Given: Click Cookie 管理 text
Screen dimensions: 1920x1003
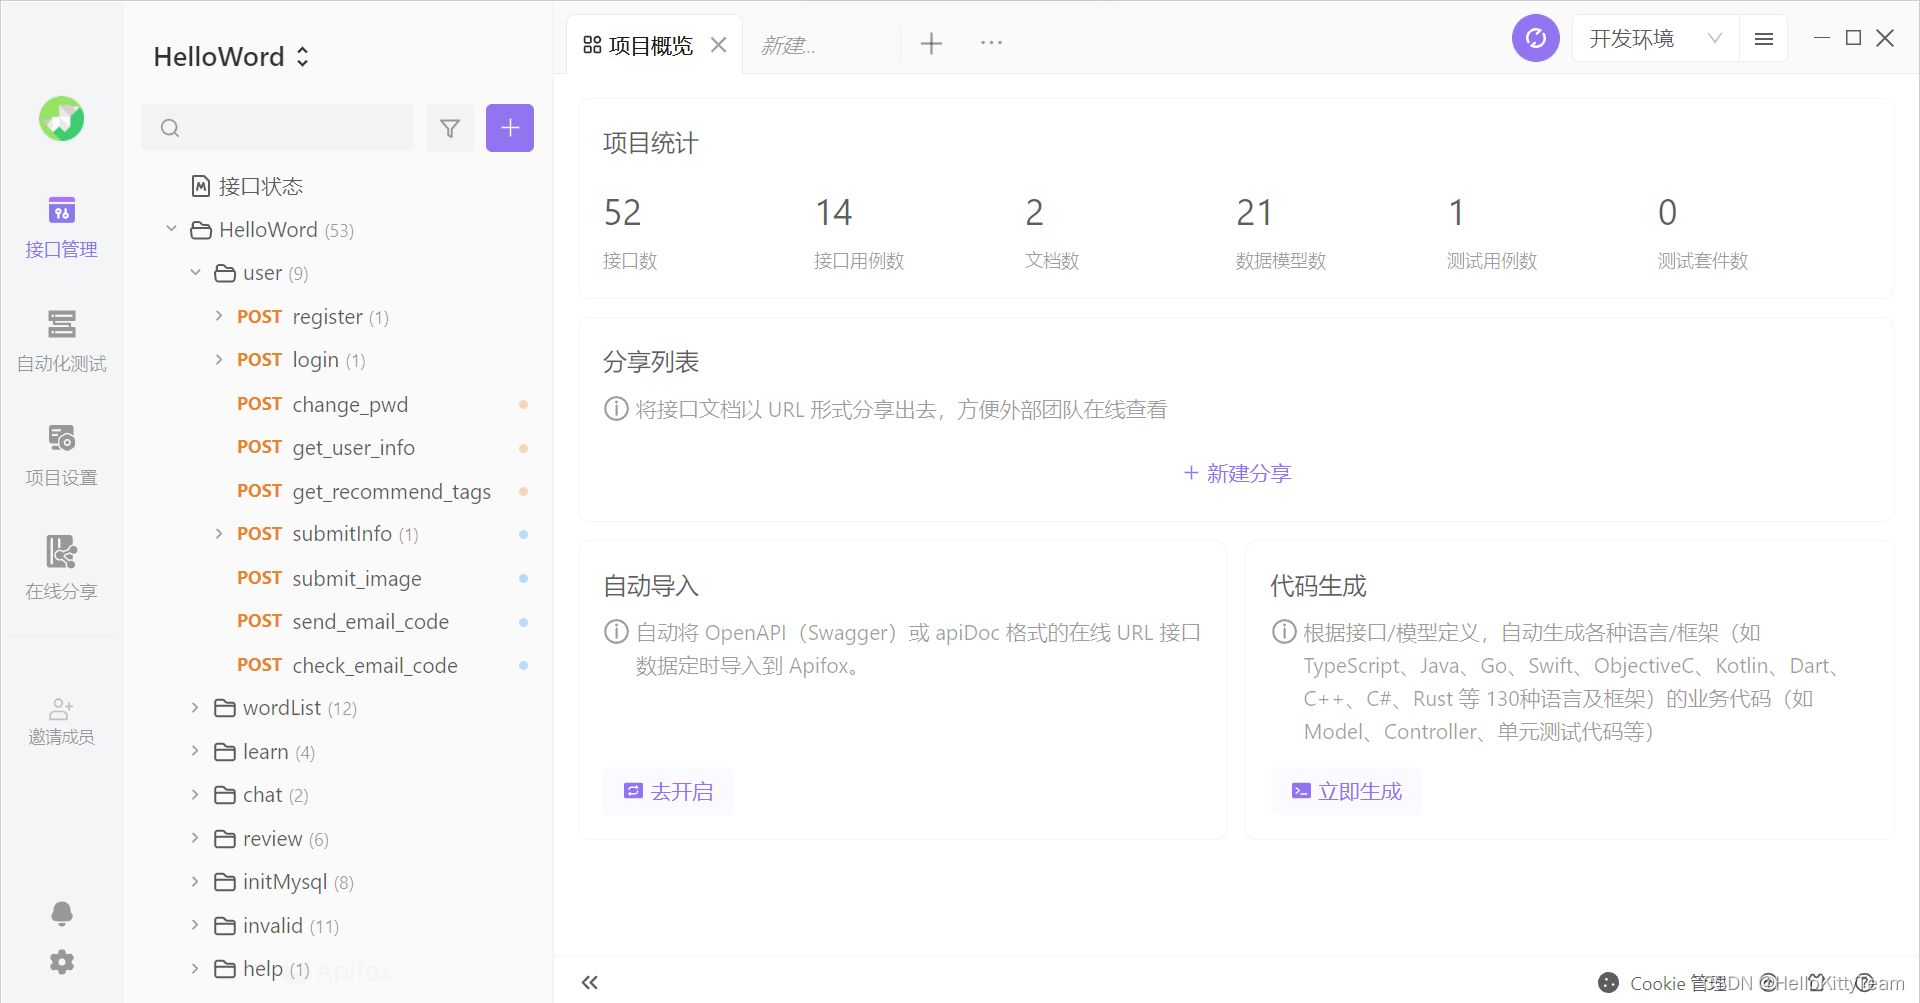Looking at the screenshot, I should coord(1678,983).
